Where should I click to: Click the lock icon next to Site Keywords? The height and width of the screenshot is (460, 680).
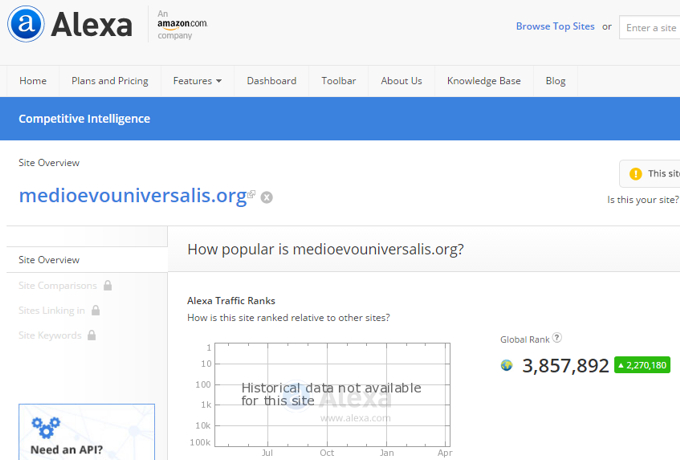(x=92, y=335)
